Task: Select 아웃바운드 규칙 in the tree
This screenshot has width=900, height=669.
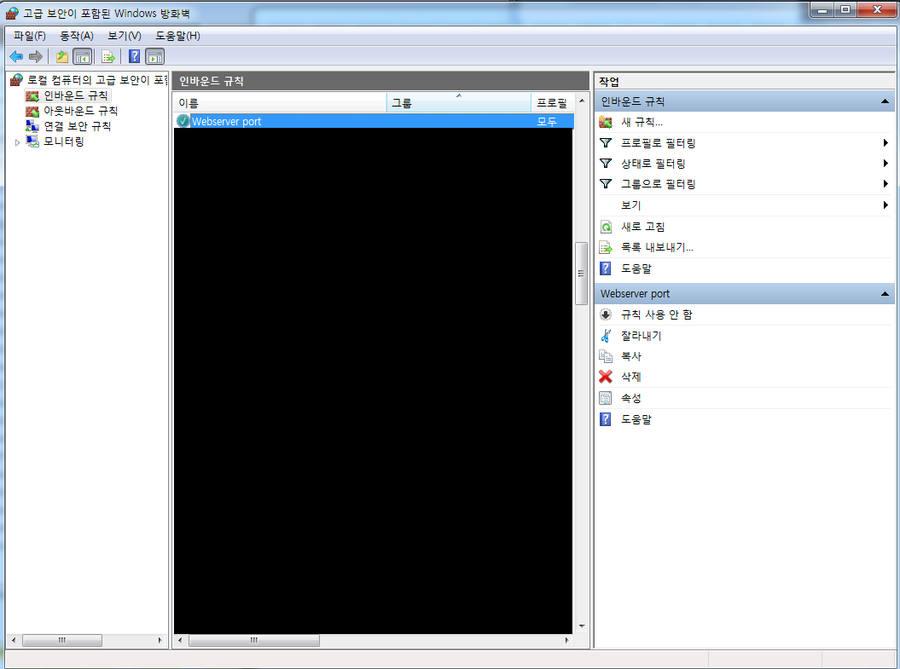Action: 81,111
